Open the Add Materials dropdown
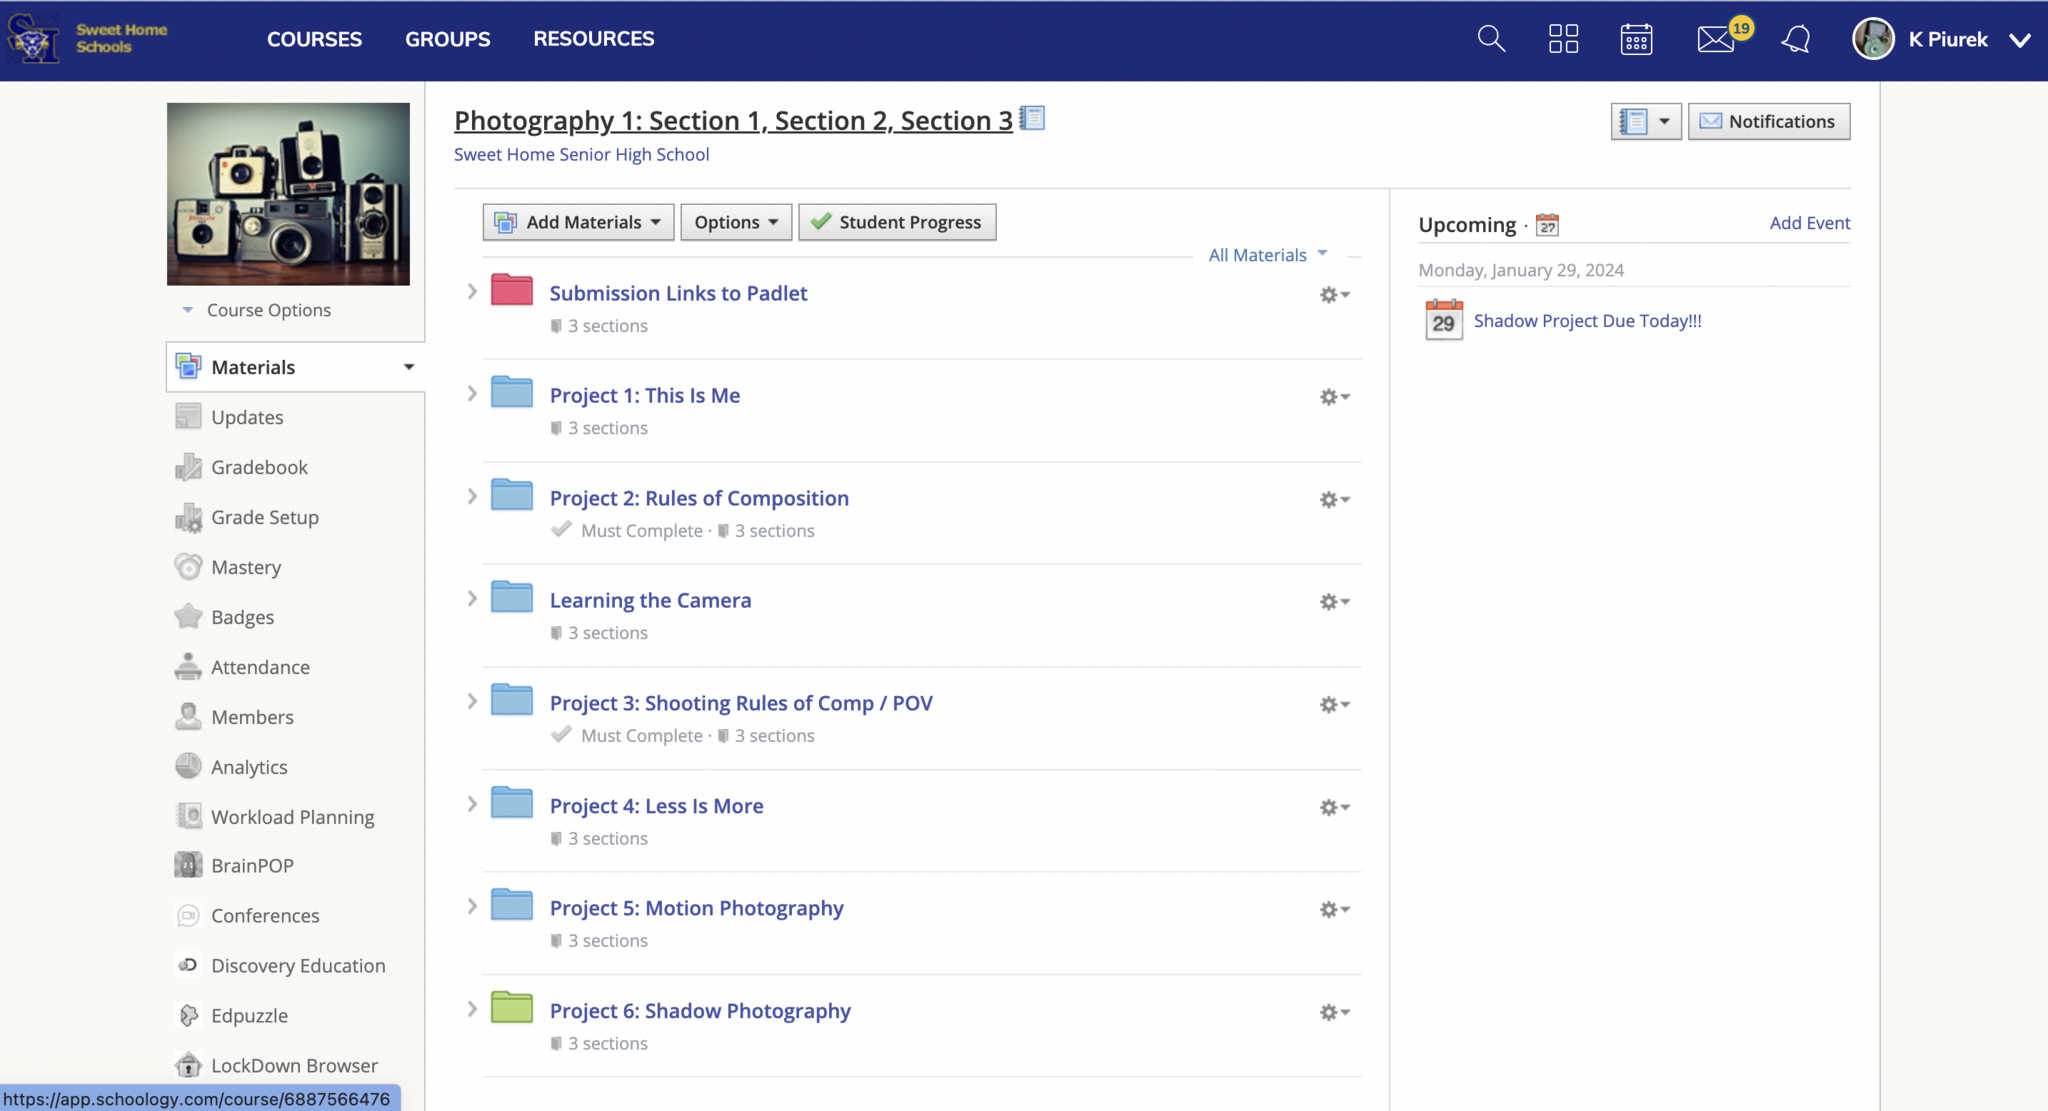The image size is (2048, 1111). [x=579, y=222]
